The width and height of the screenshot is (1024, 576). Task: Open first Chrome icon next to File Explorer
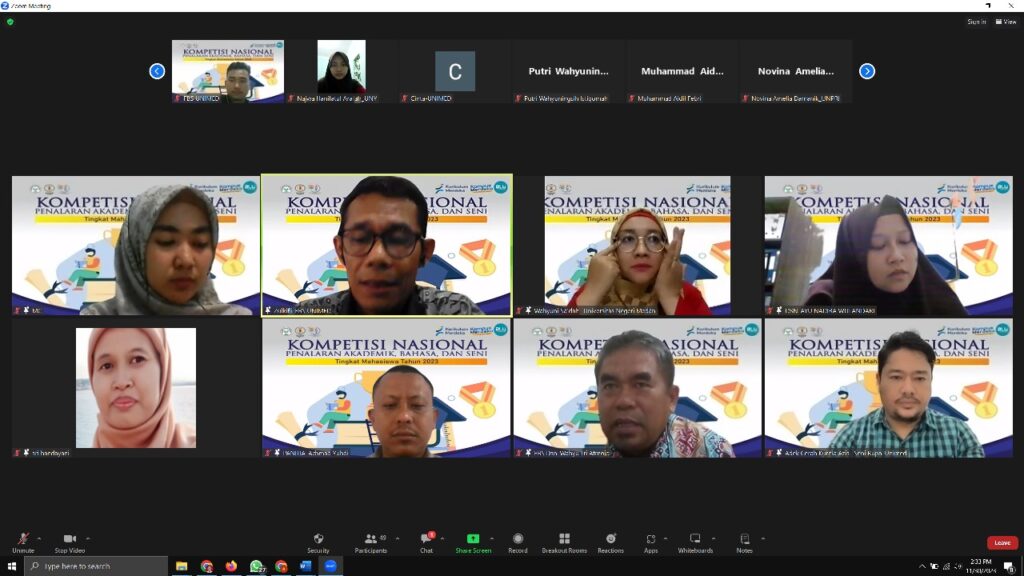[206, 566]
